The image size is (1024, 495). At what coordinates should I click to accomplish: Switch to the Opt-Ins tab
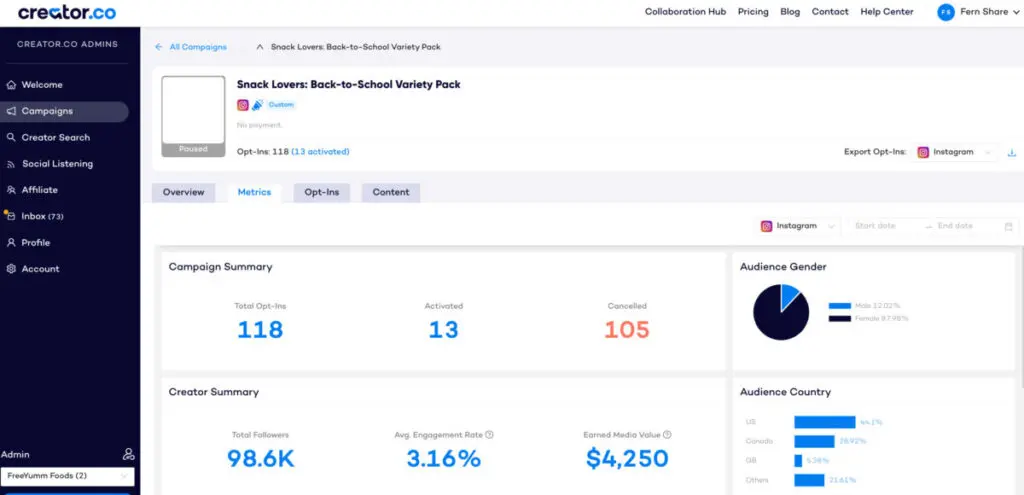(321, 192)
